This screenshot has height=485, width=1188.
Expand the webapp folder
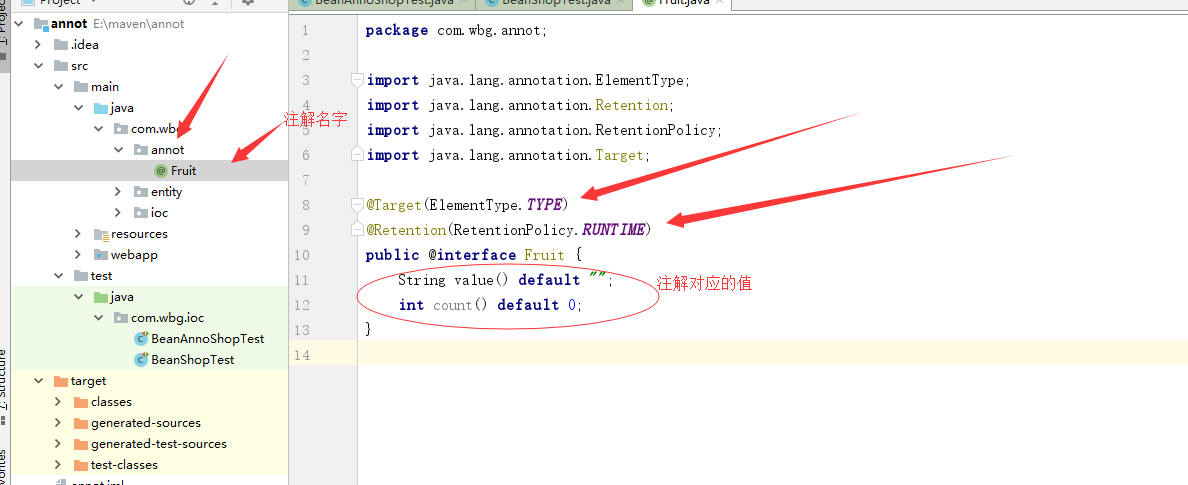tap(78, 255)
